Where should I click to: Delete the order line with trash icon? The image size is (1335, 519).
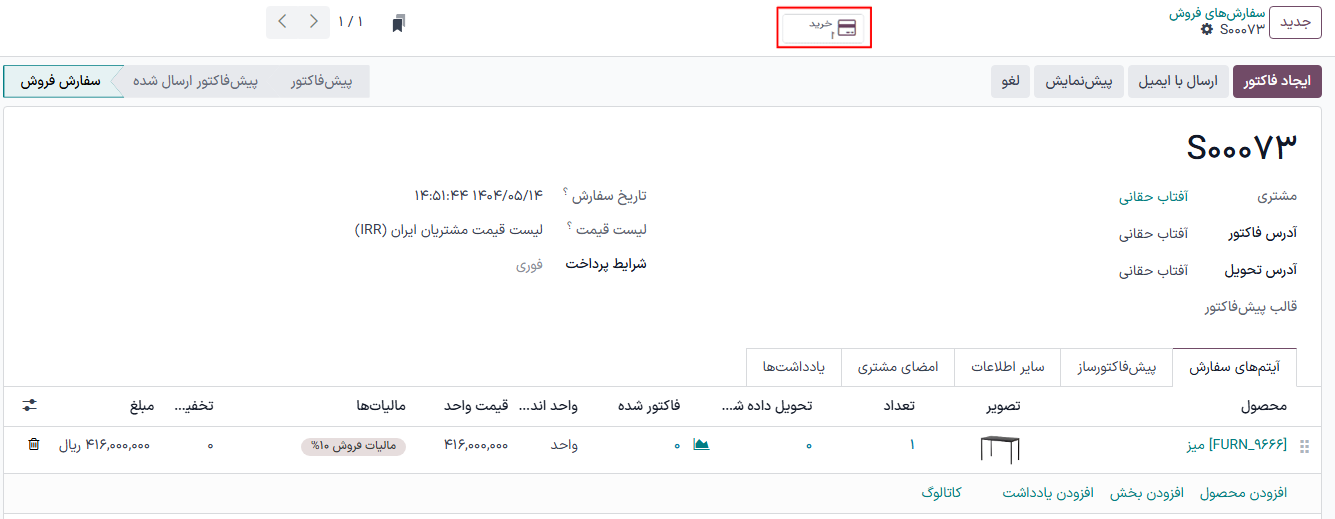click(x=34, y=445)
